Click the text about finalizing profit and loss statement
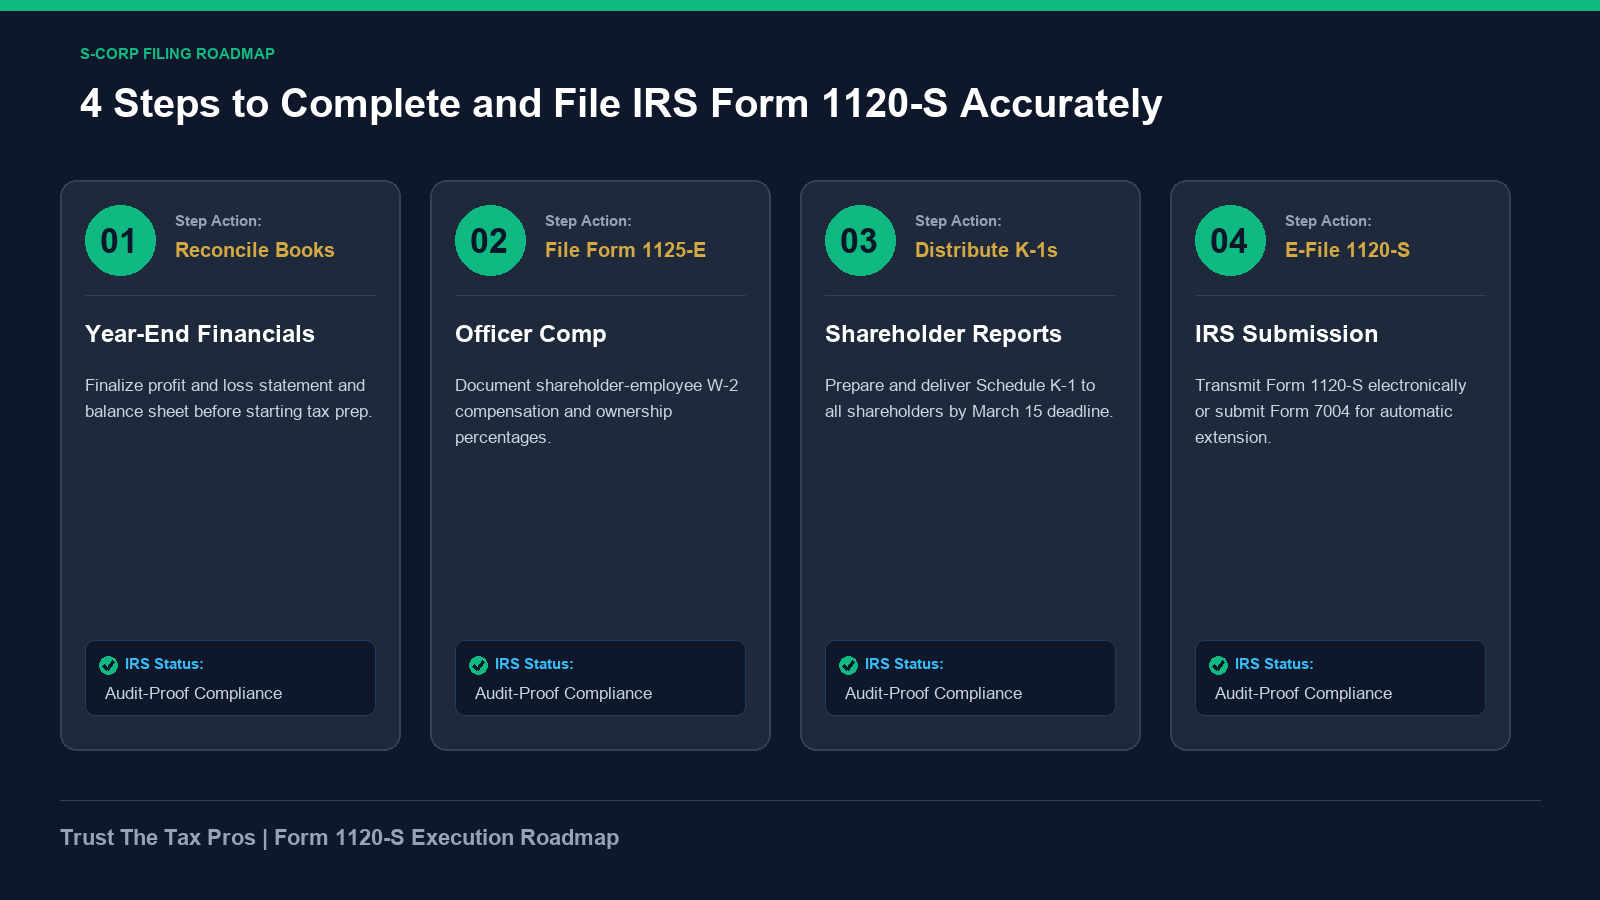The width and height of the screenshot is (1600, 900). click(x=228, y=398)
